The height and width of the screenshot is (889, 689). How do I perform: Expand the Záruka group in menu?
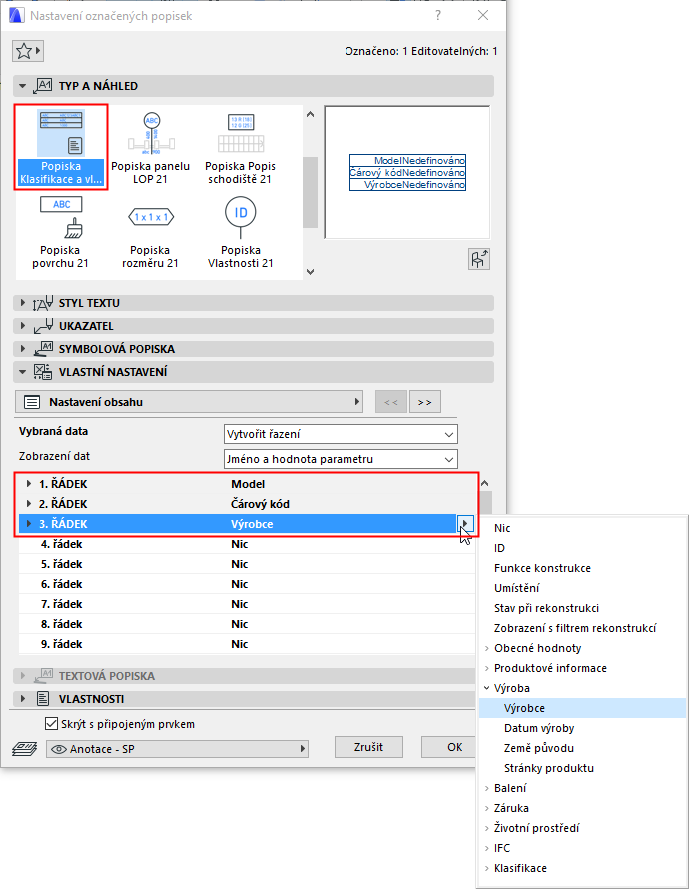(487, 808)
